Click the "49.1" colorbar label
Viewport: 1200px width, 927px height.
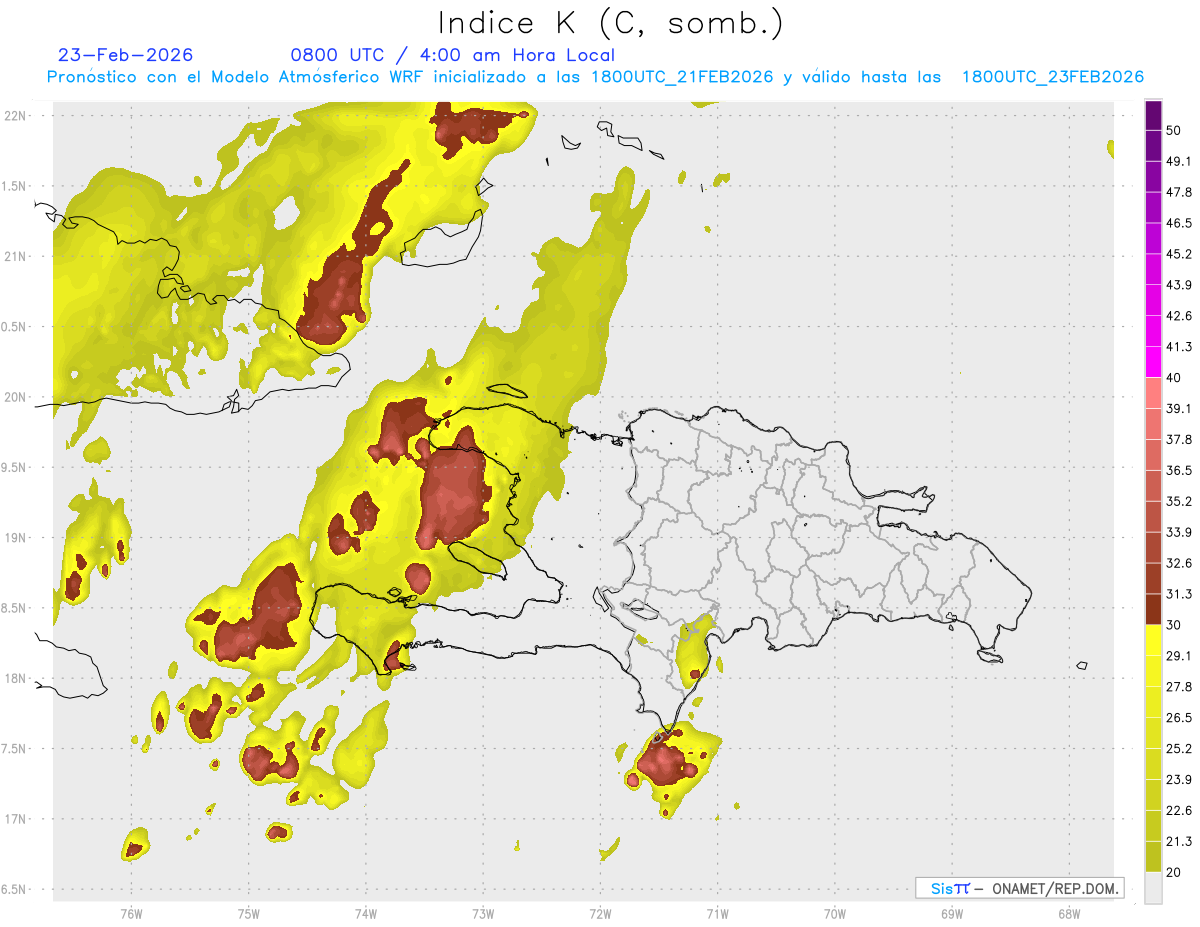1179,161
